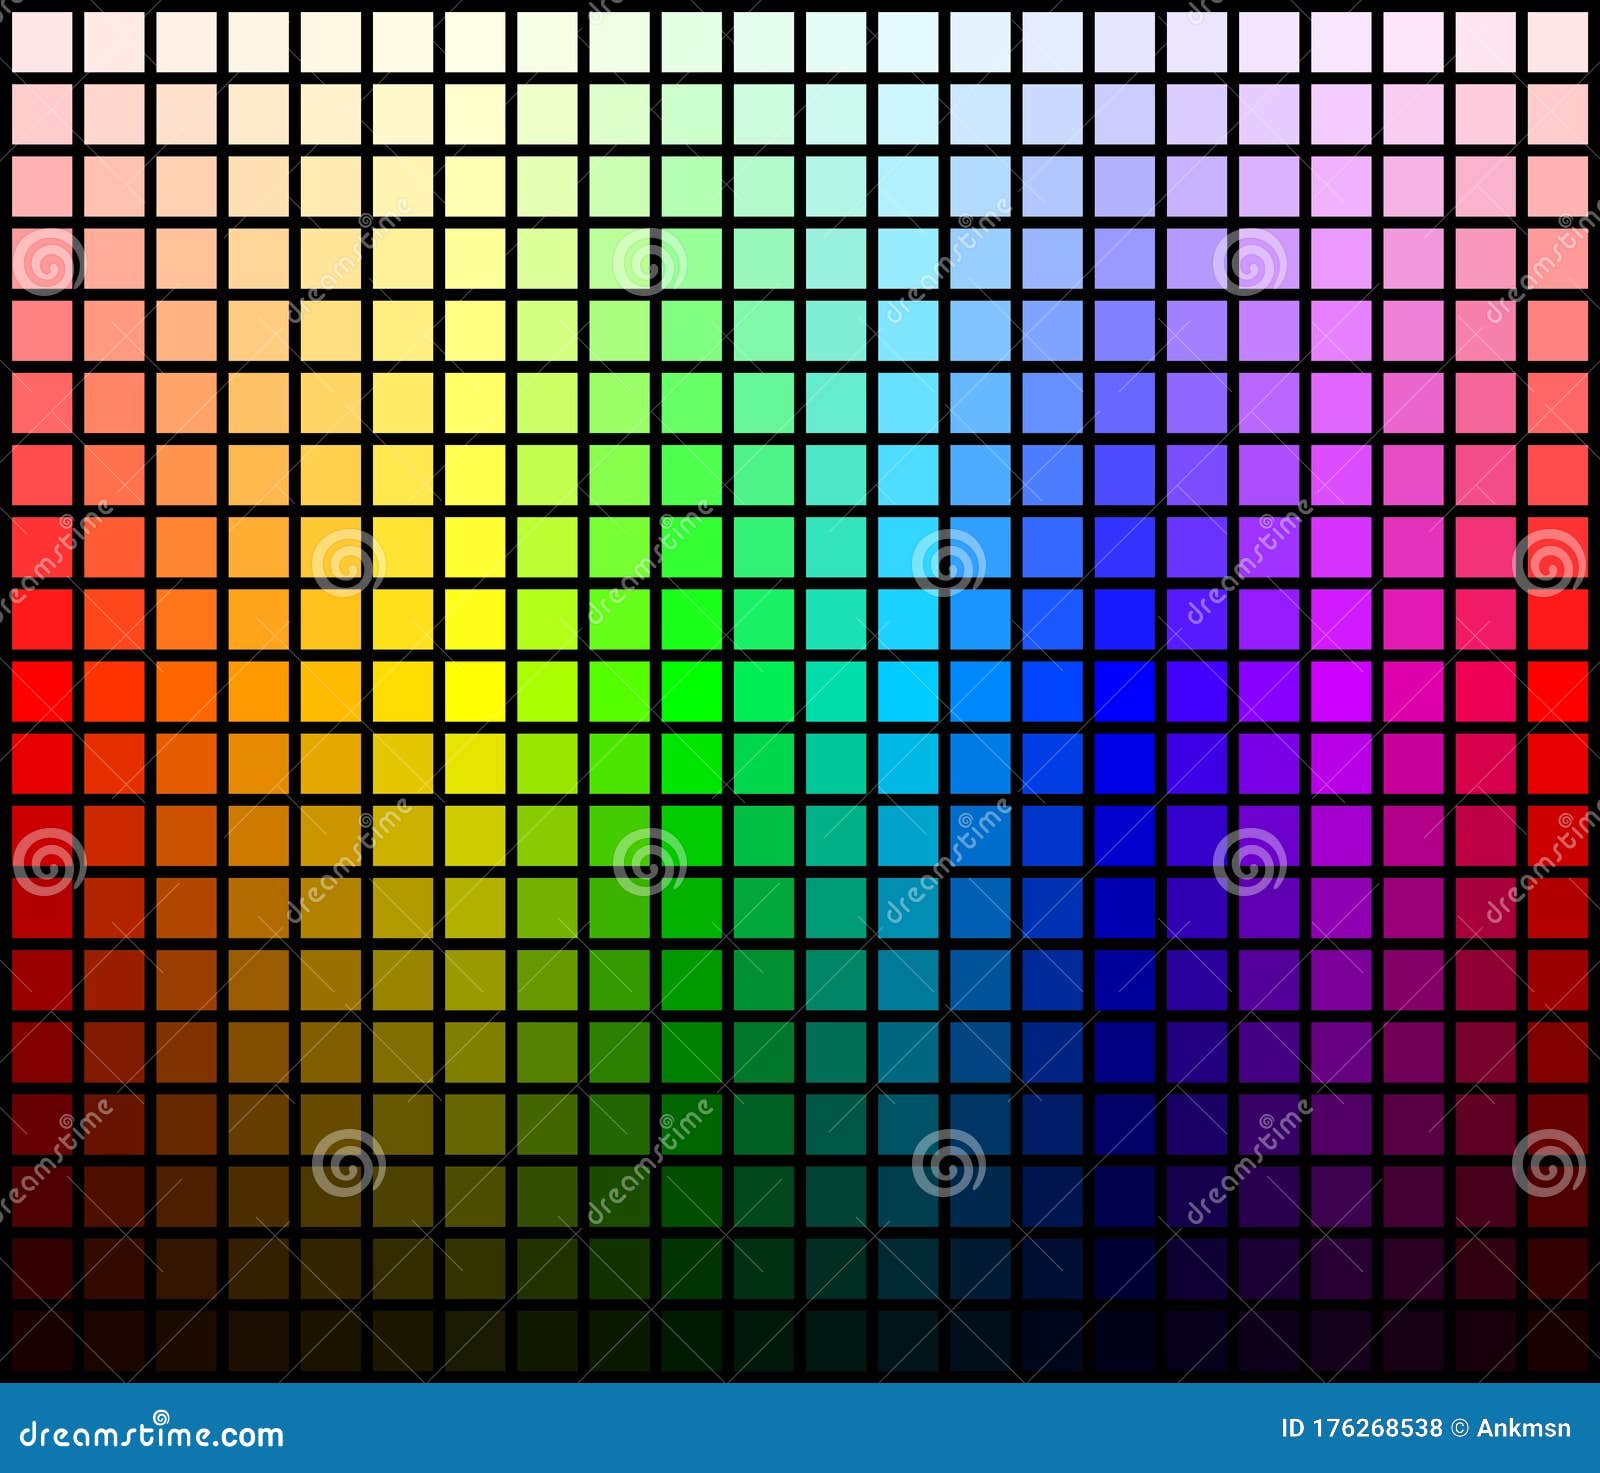Select the bright cyan swatch in the saturated row

coord(908,691)
